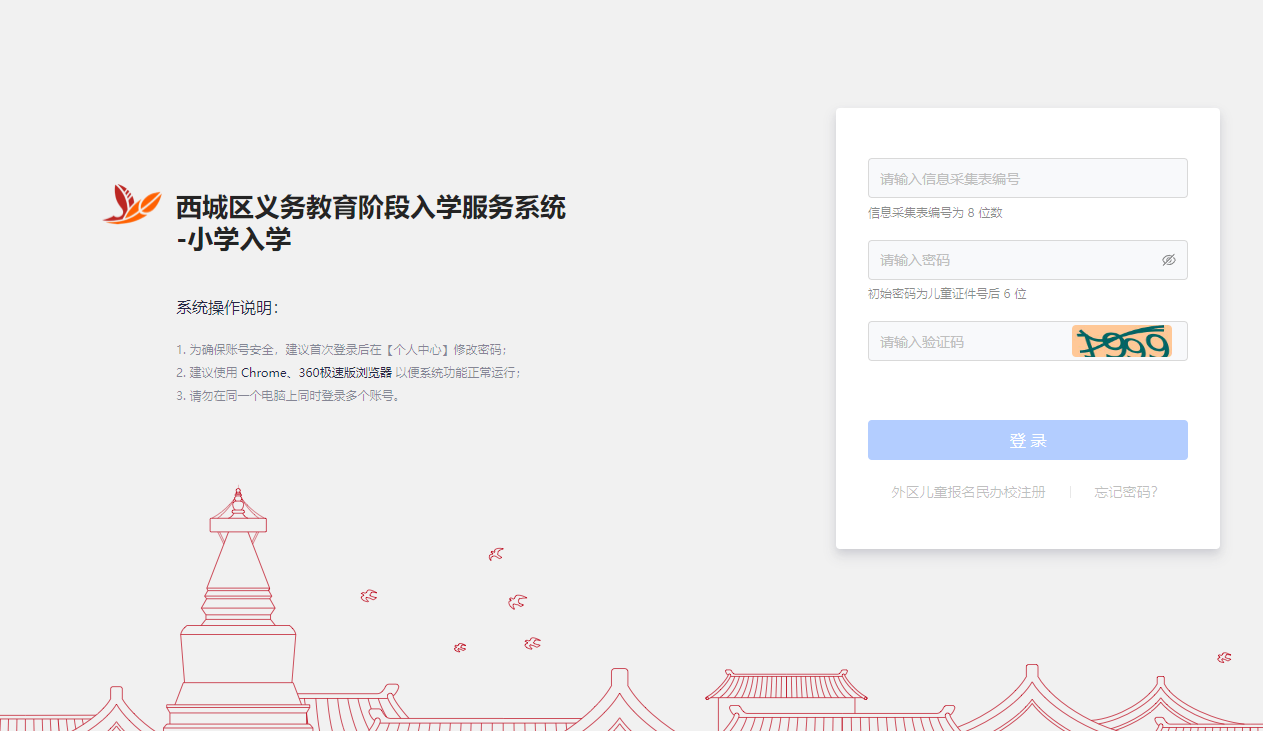The image size is (1263, 731).
Task: Click the hint 信息采集表编号为 8 位数
Action: point(935,213)
